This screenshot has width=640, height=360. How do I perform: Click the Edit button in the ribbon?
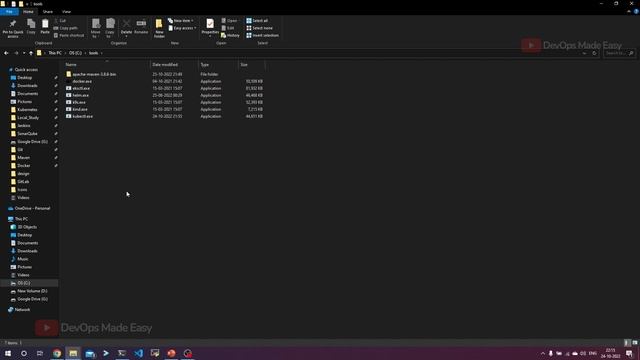pos(228,28)
